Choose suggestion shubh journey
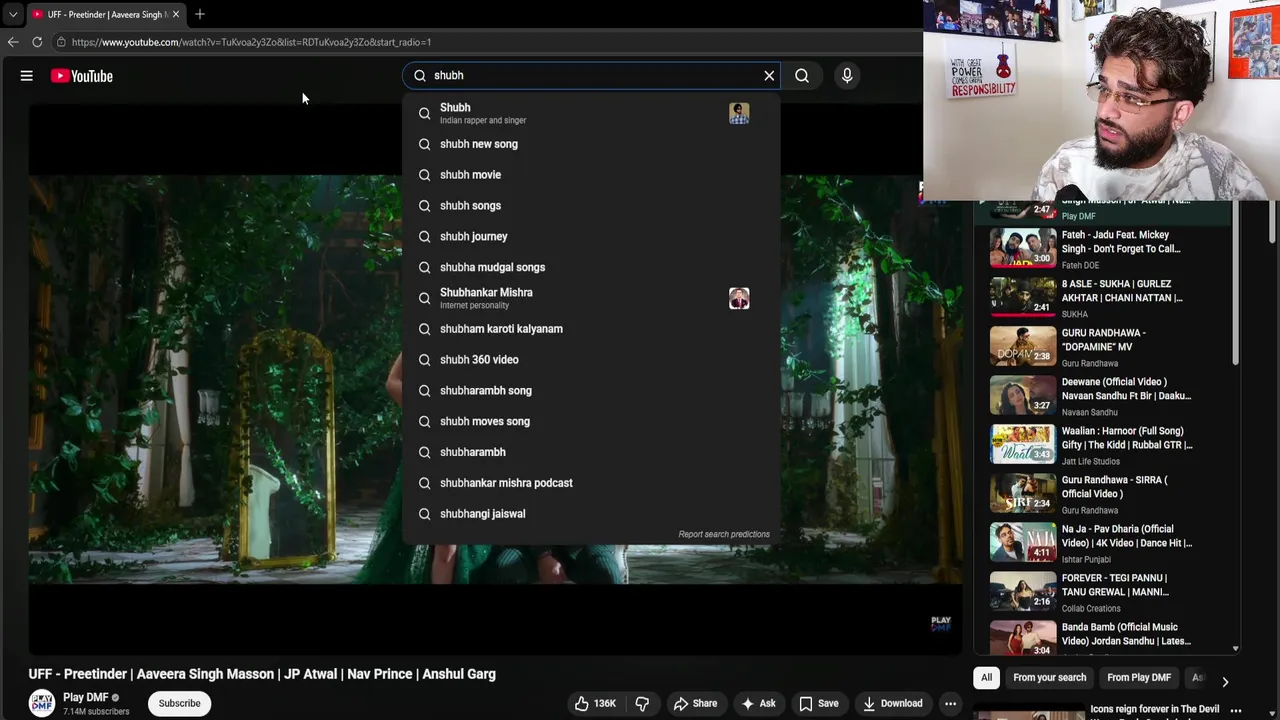 pyautogui.click(x=590, y=237)
